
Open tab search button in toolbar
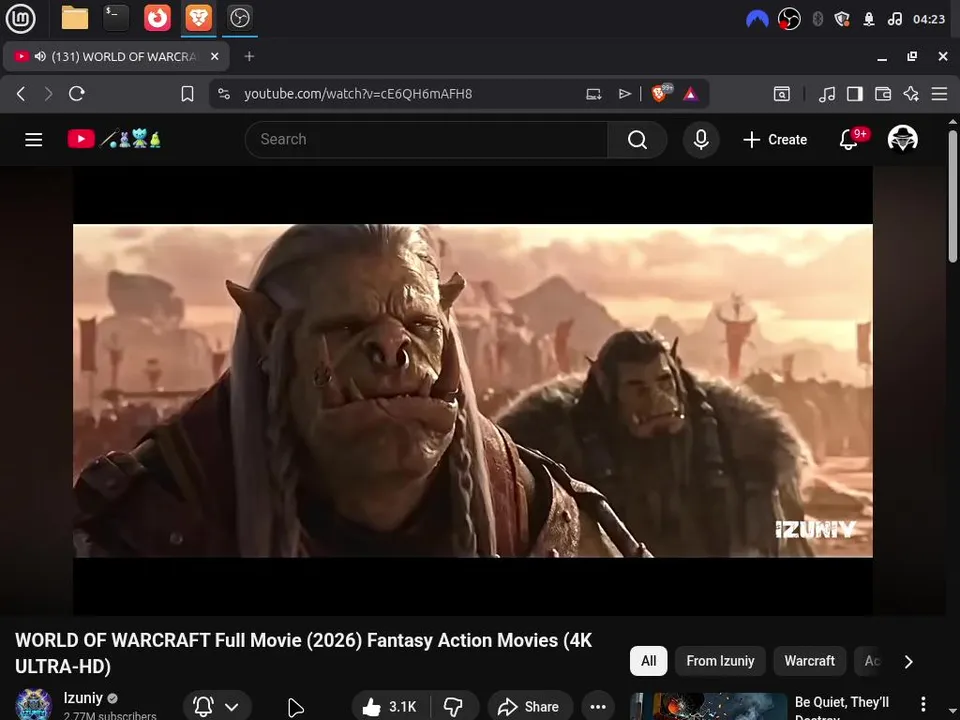pos(782,94)
